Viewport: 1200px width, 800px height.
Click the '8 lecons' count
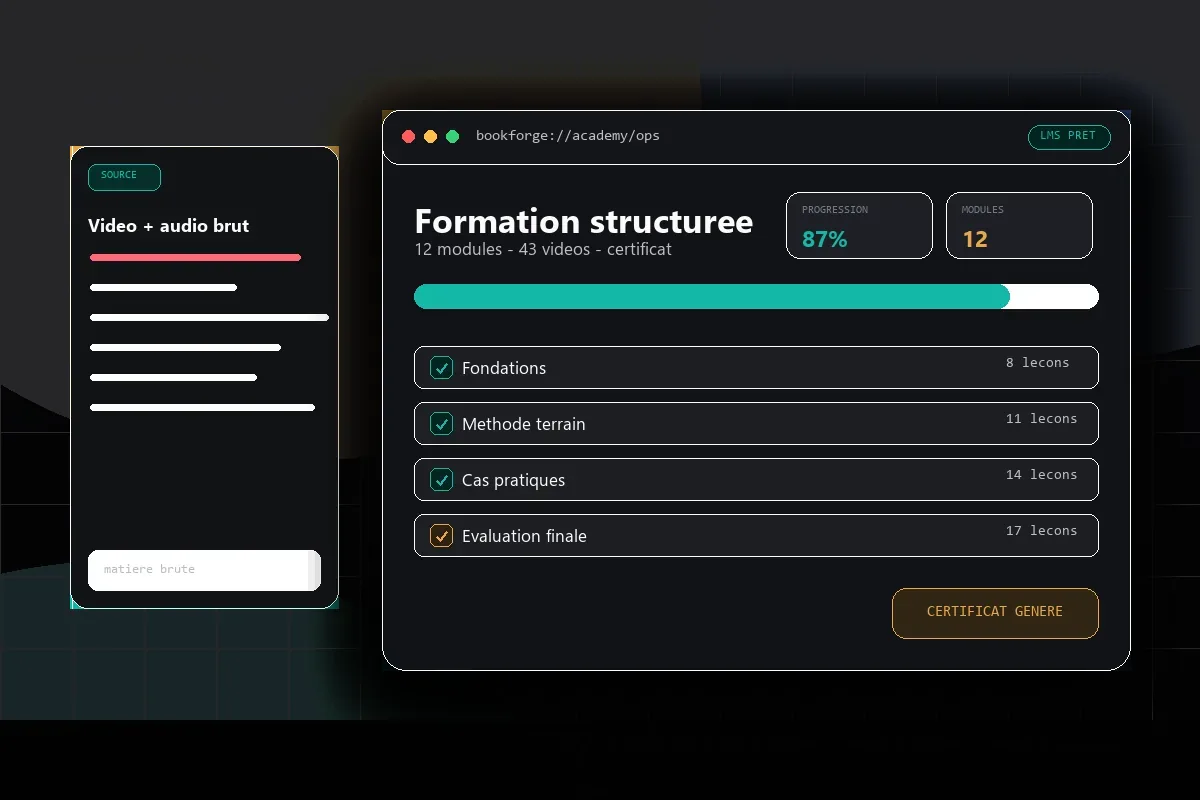(1038, 363)
